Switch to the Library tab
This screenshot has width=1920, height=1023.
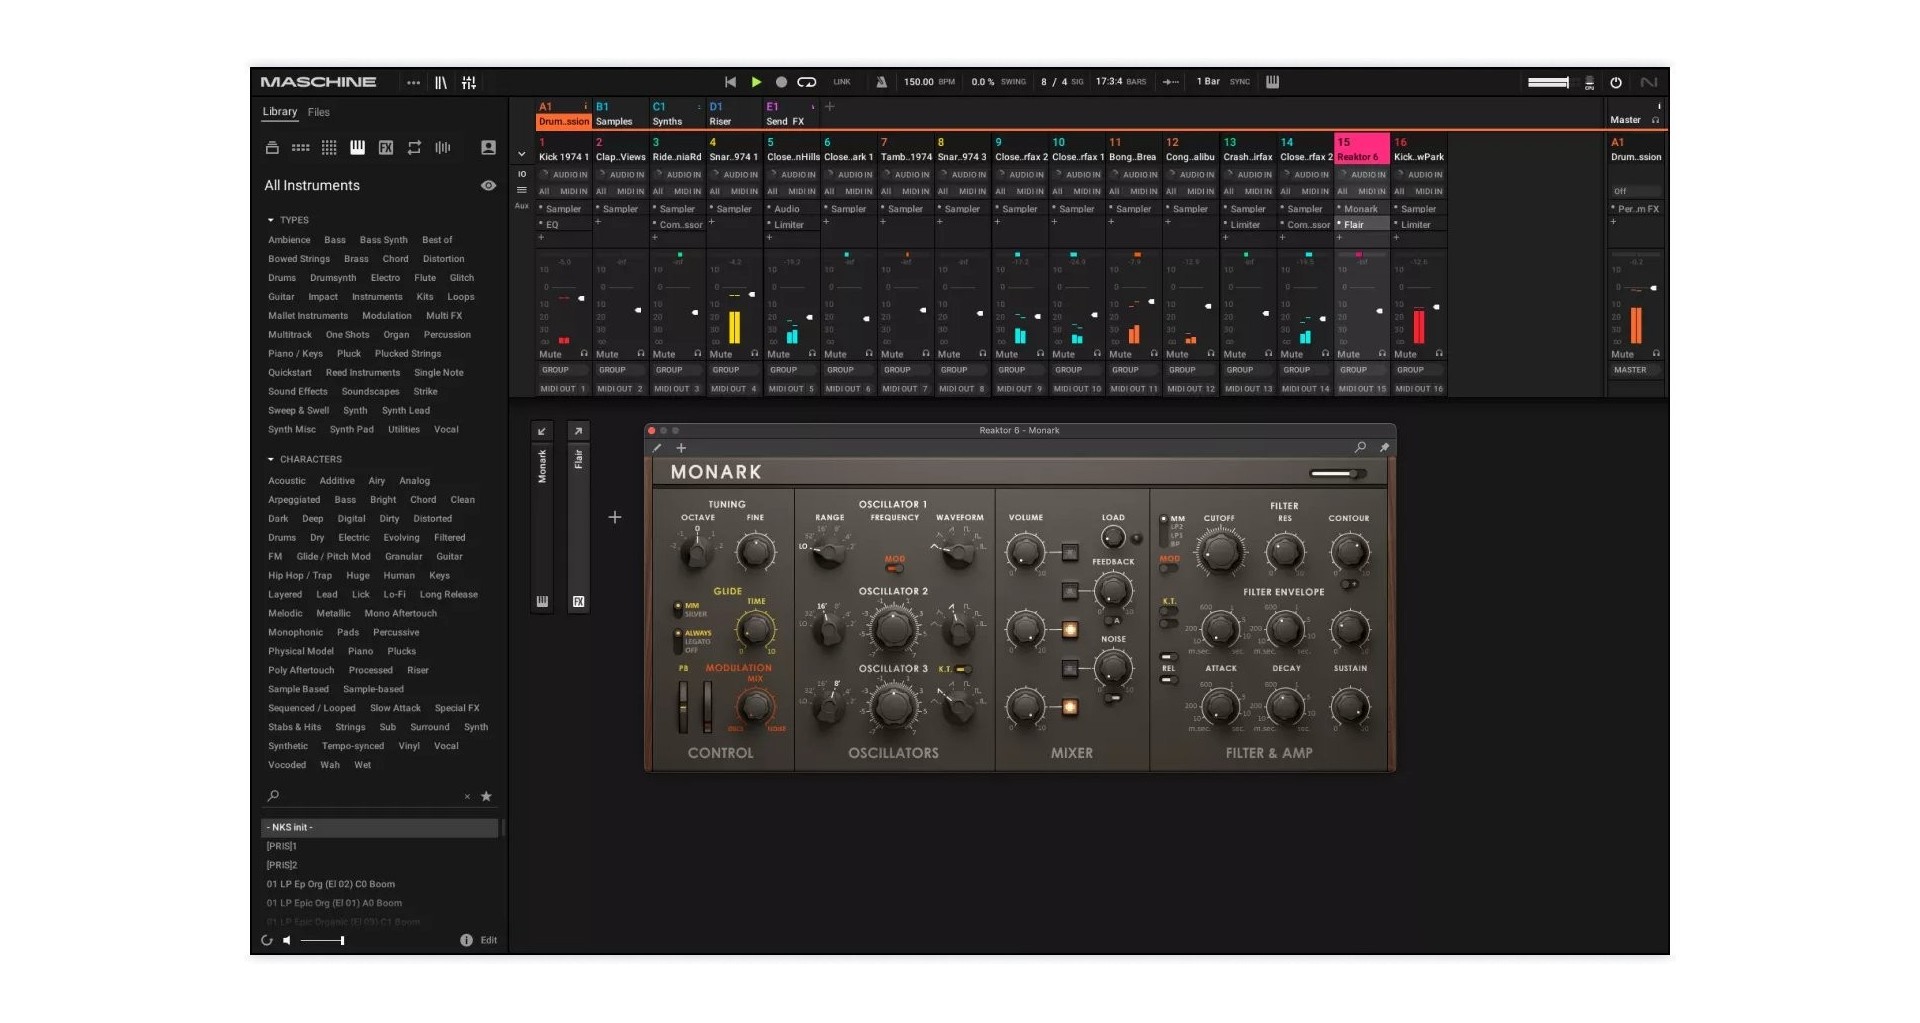(280, 112)
